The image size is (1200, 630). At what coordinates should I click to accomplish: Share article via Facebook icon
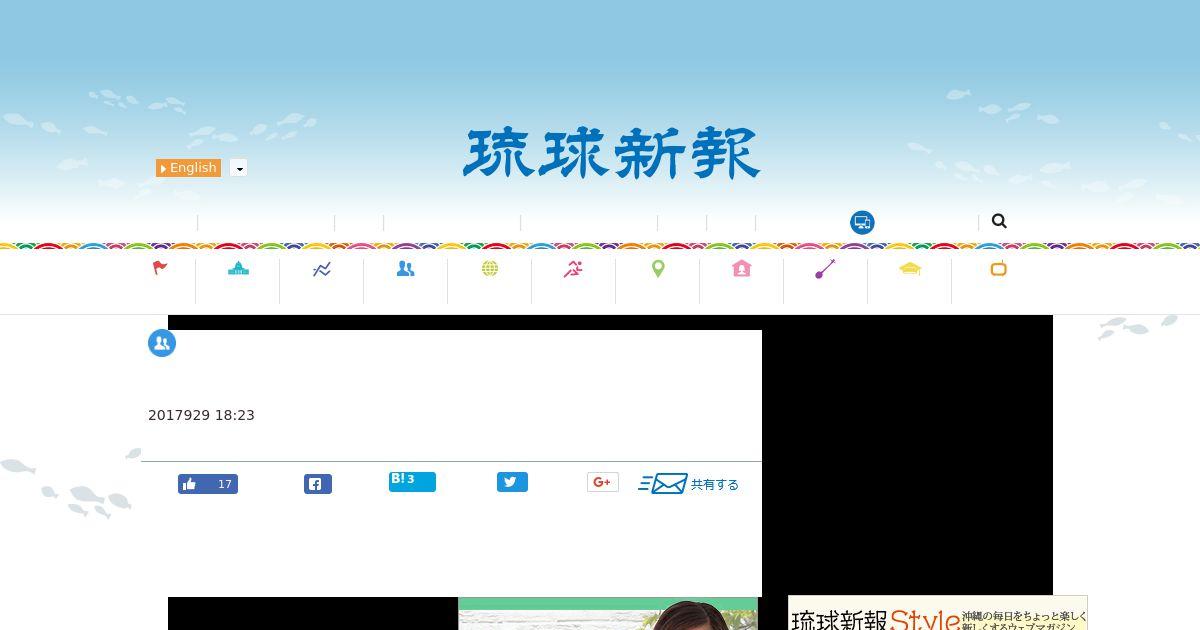pos(318,484)
